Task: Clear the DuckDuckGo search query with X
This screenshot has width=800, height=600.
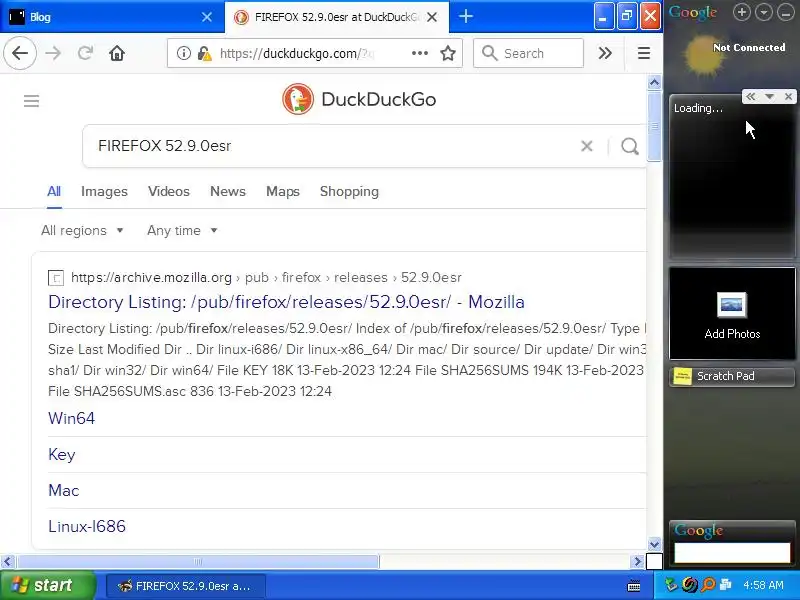Action: pos(587,146)
